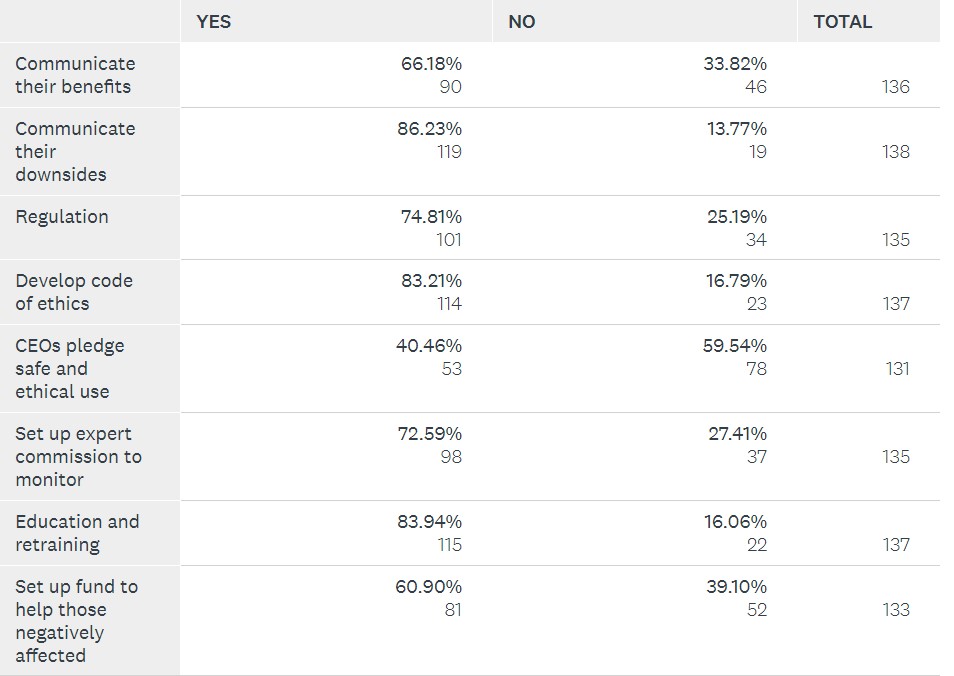Click the Regulation row label
The width and height of the screenshot is (954, 676).
[x=62, y=217]
